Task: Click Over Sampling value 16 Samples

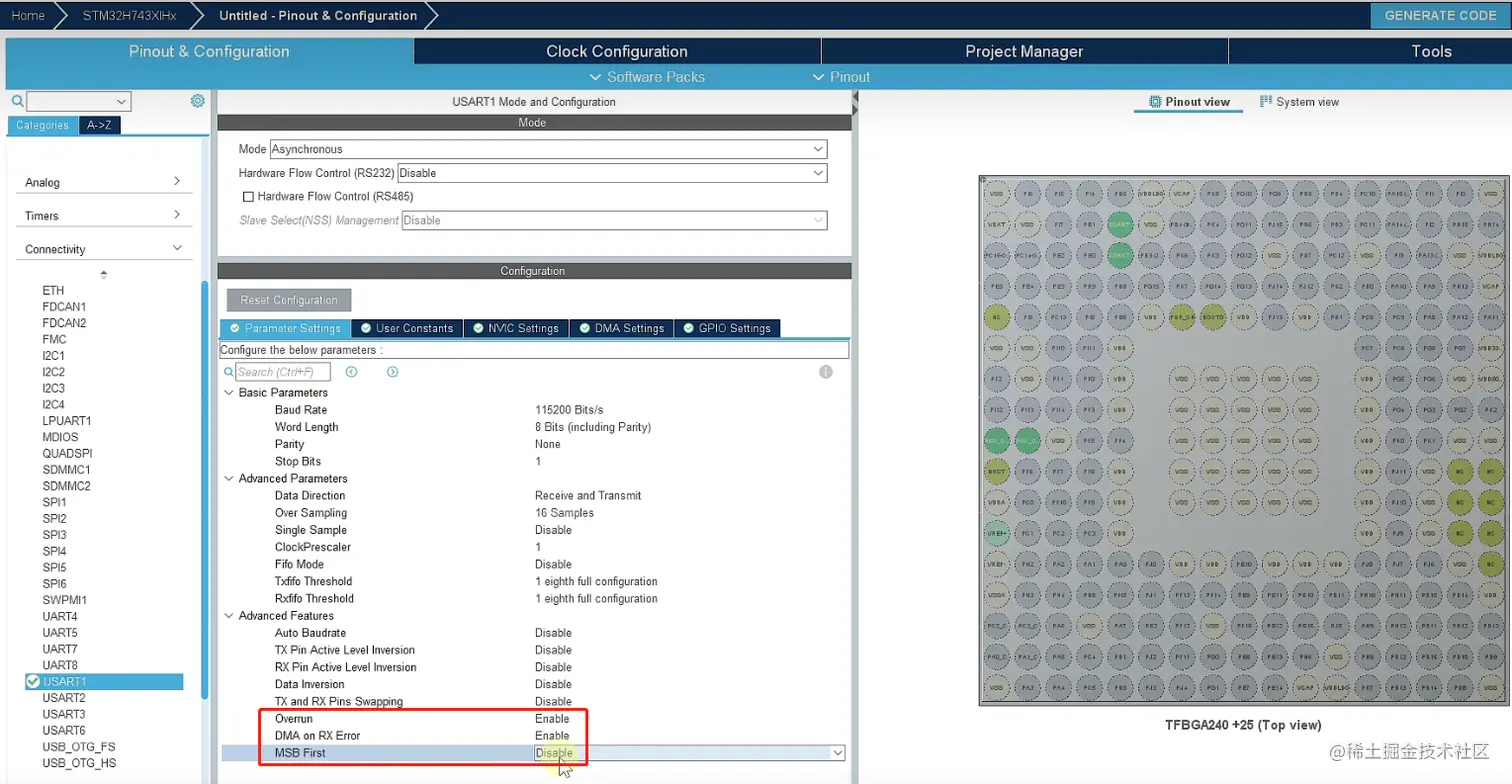Action: 564,513
